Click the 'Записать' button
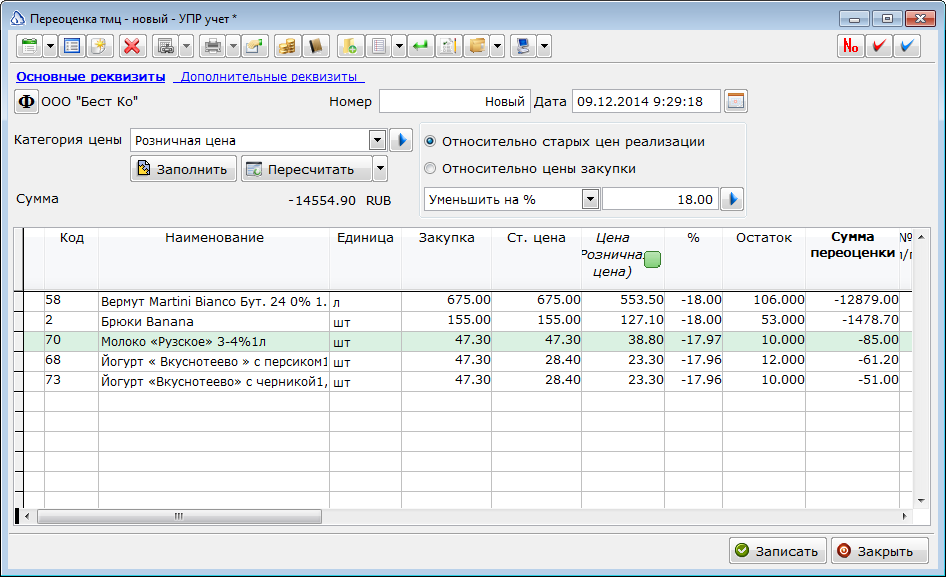This screenshot has height=577, width=946. (x=778, y=551)
